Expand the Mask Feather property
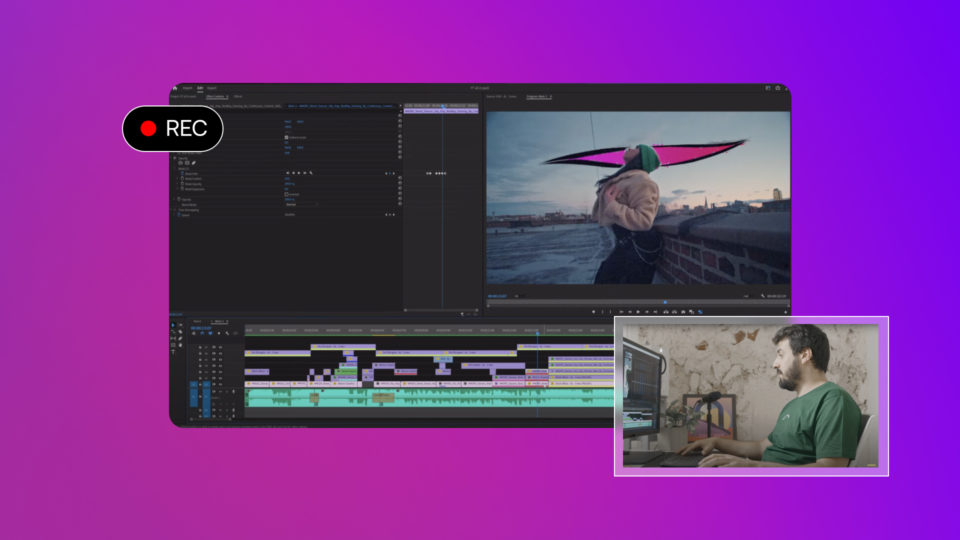This screenshot has height=540, width=960. 178,179
